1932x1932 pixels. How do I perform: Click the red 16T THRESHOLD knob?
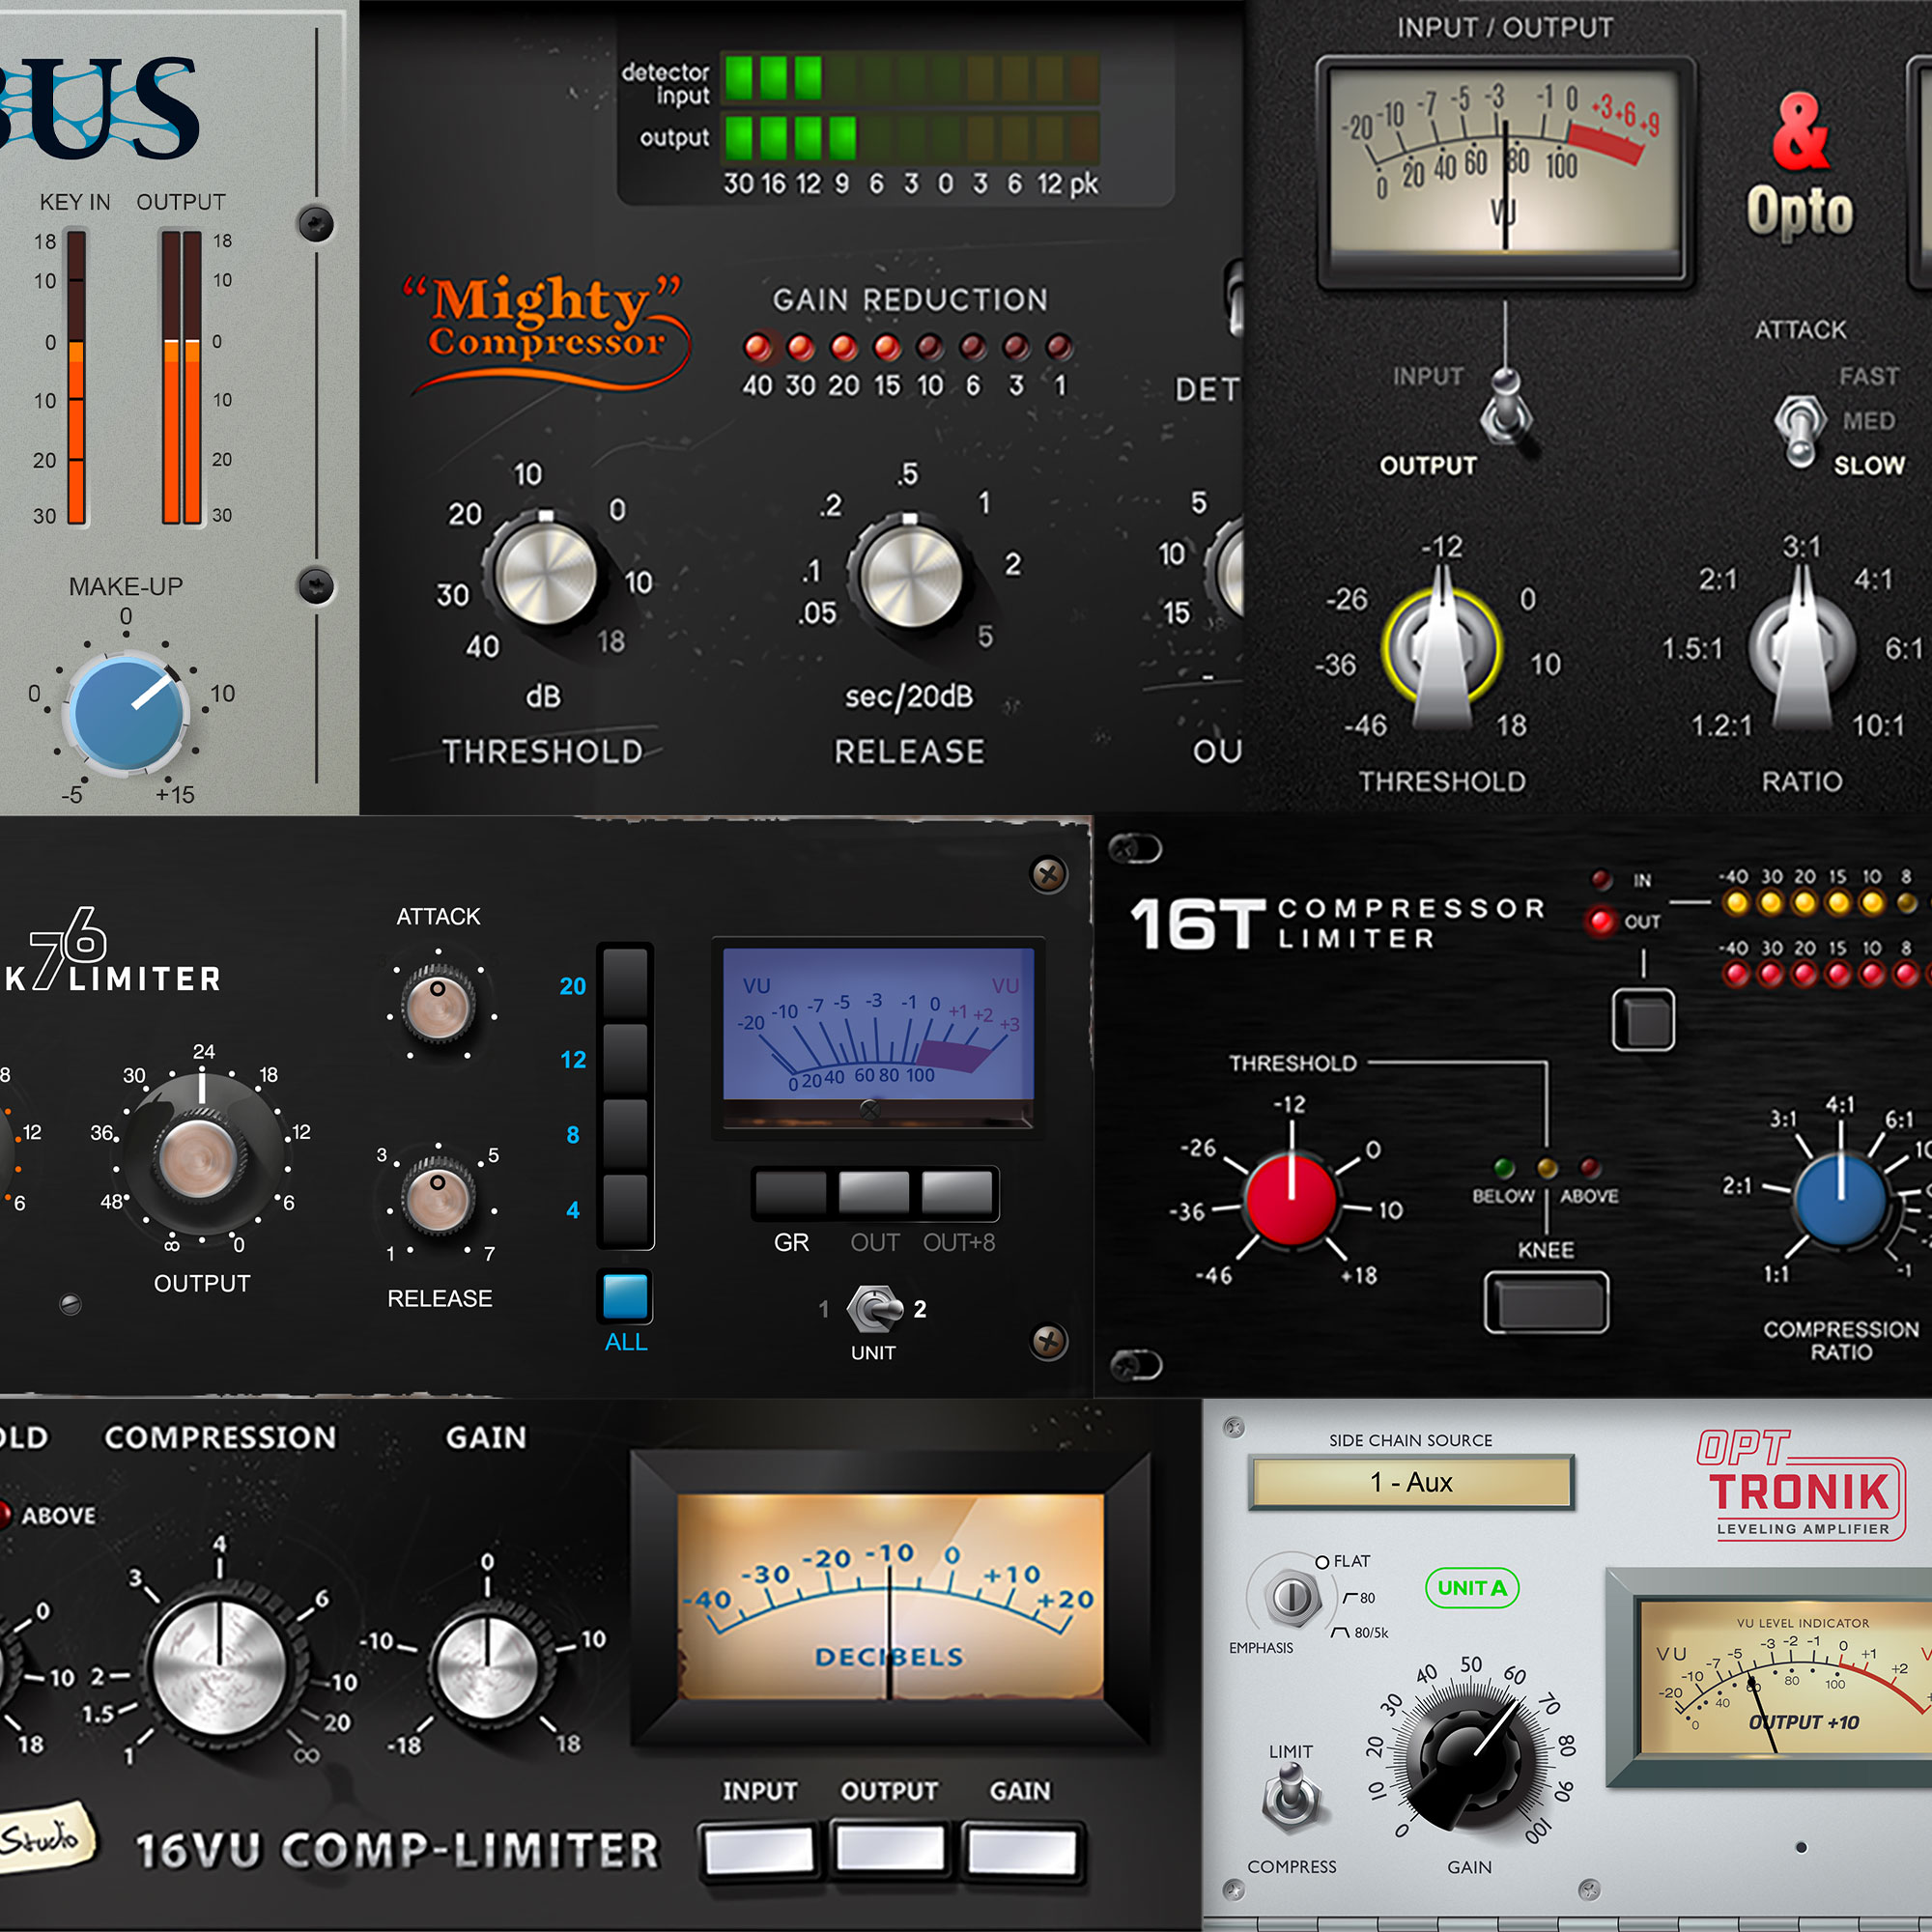[x=1291, y=1198]
